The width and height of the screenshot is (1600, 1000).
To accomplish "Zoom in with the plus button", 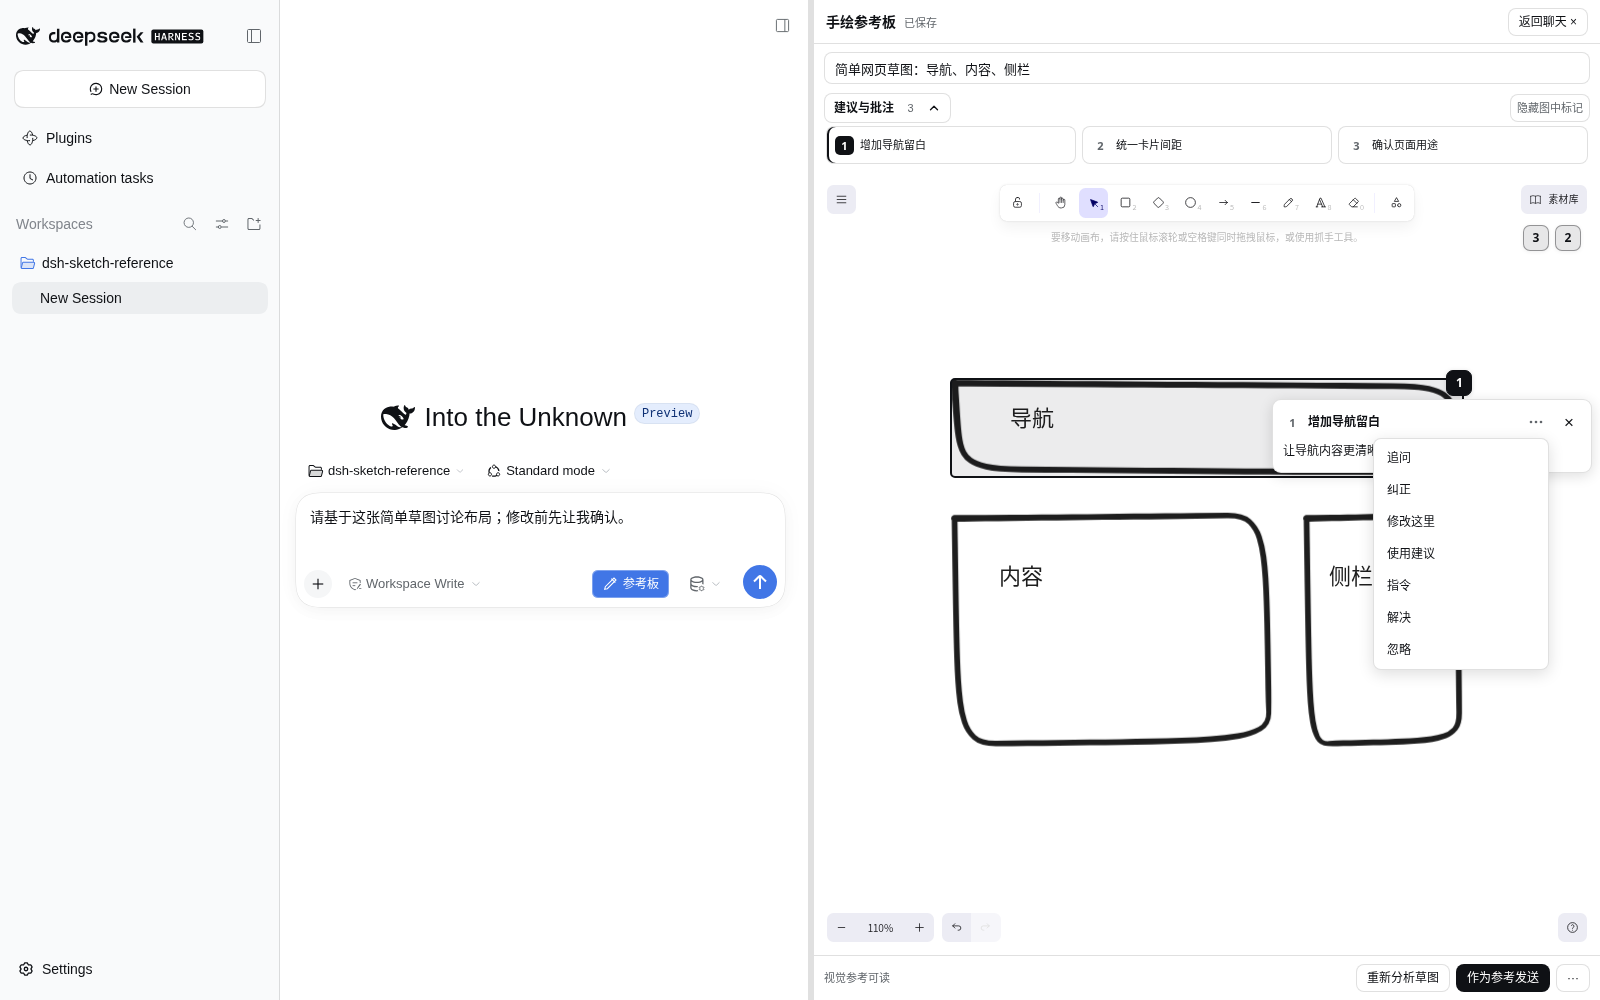I will 919,928.
